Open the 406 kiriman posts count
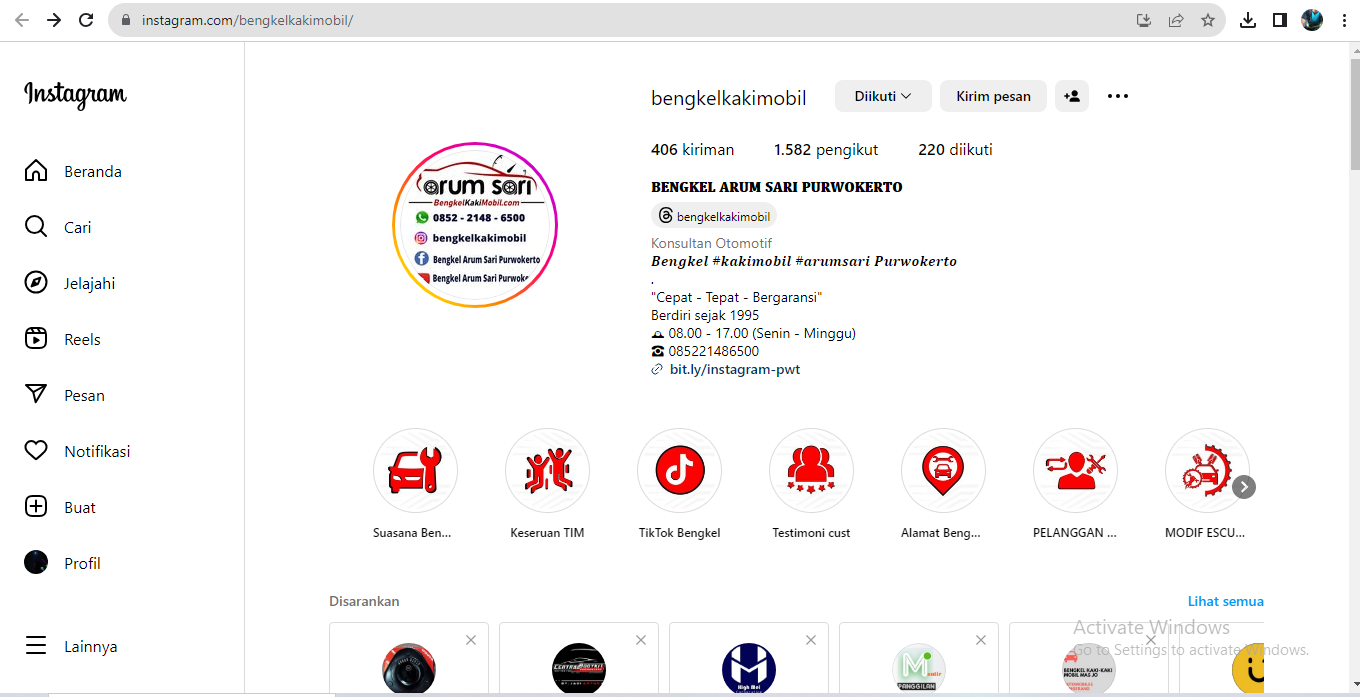Viewport: 1360px width, 697px height. point(692,150)
